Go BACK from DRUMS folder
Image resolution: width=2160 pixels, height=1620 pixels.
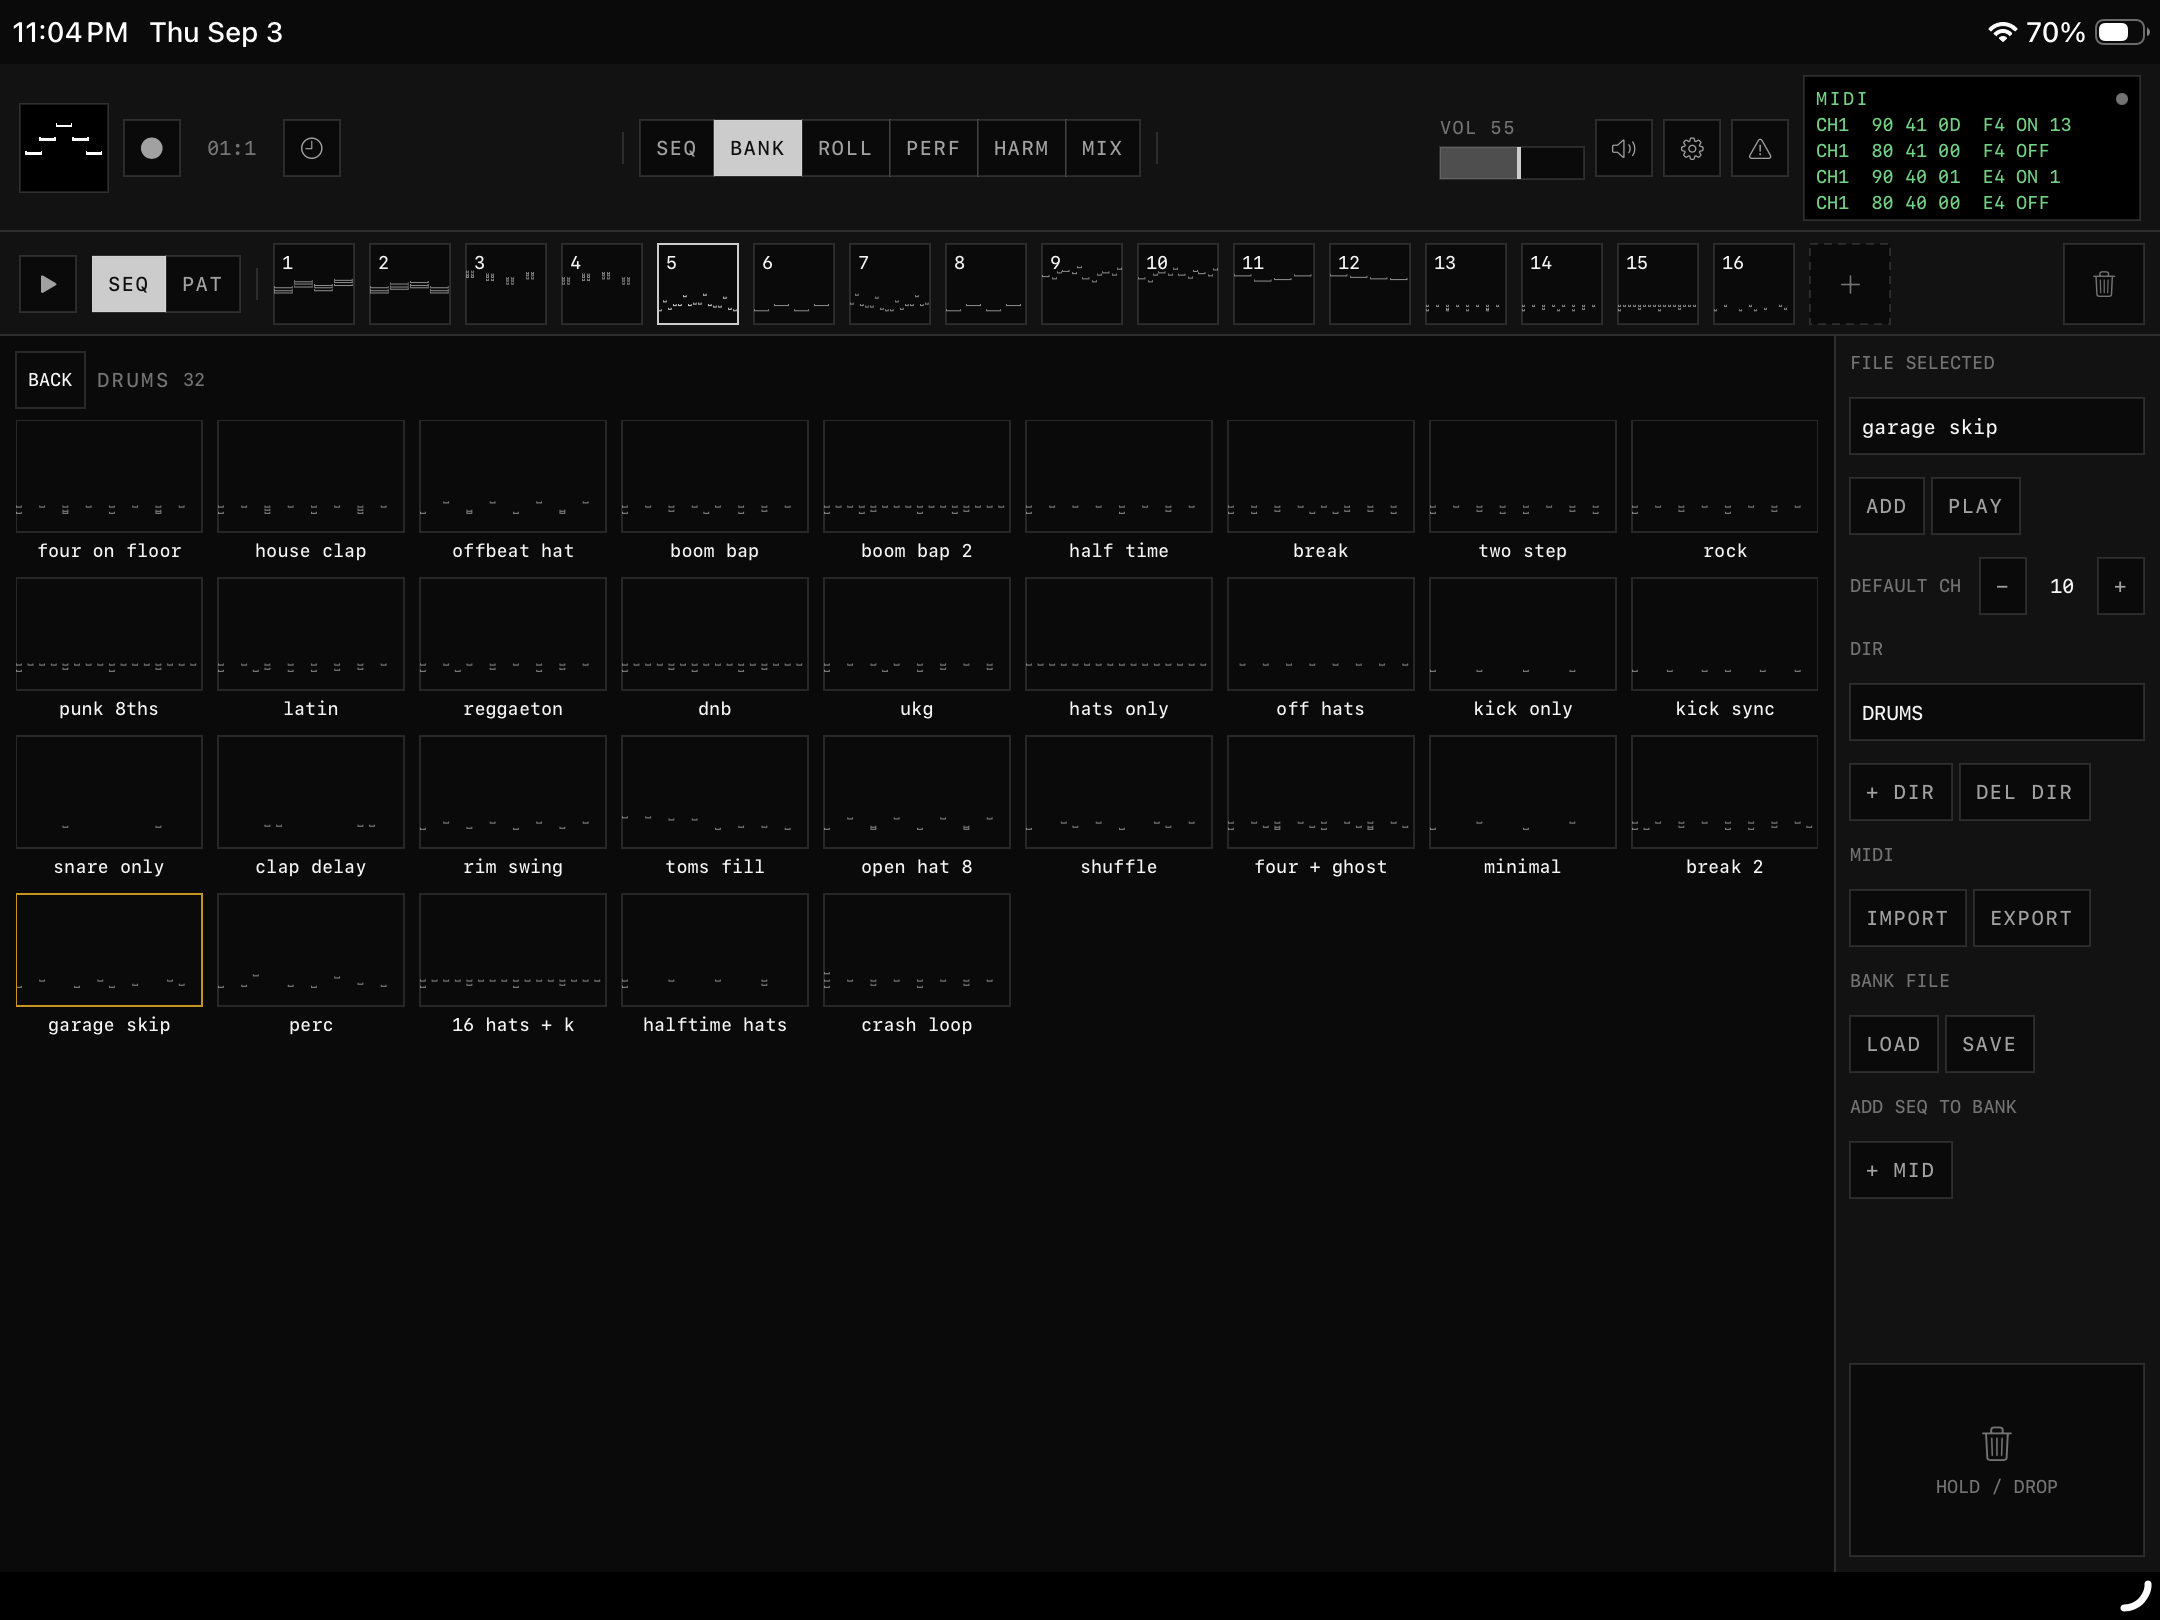(50, 380)
